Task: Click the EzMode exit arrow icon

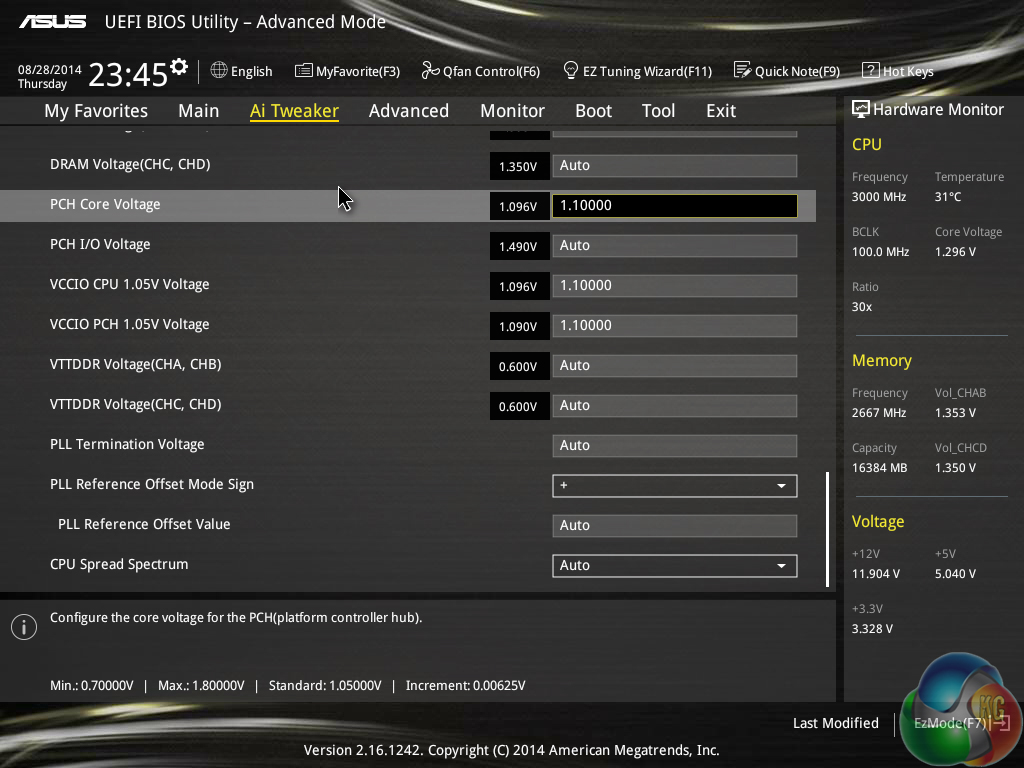Action: [1001, 722]
